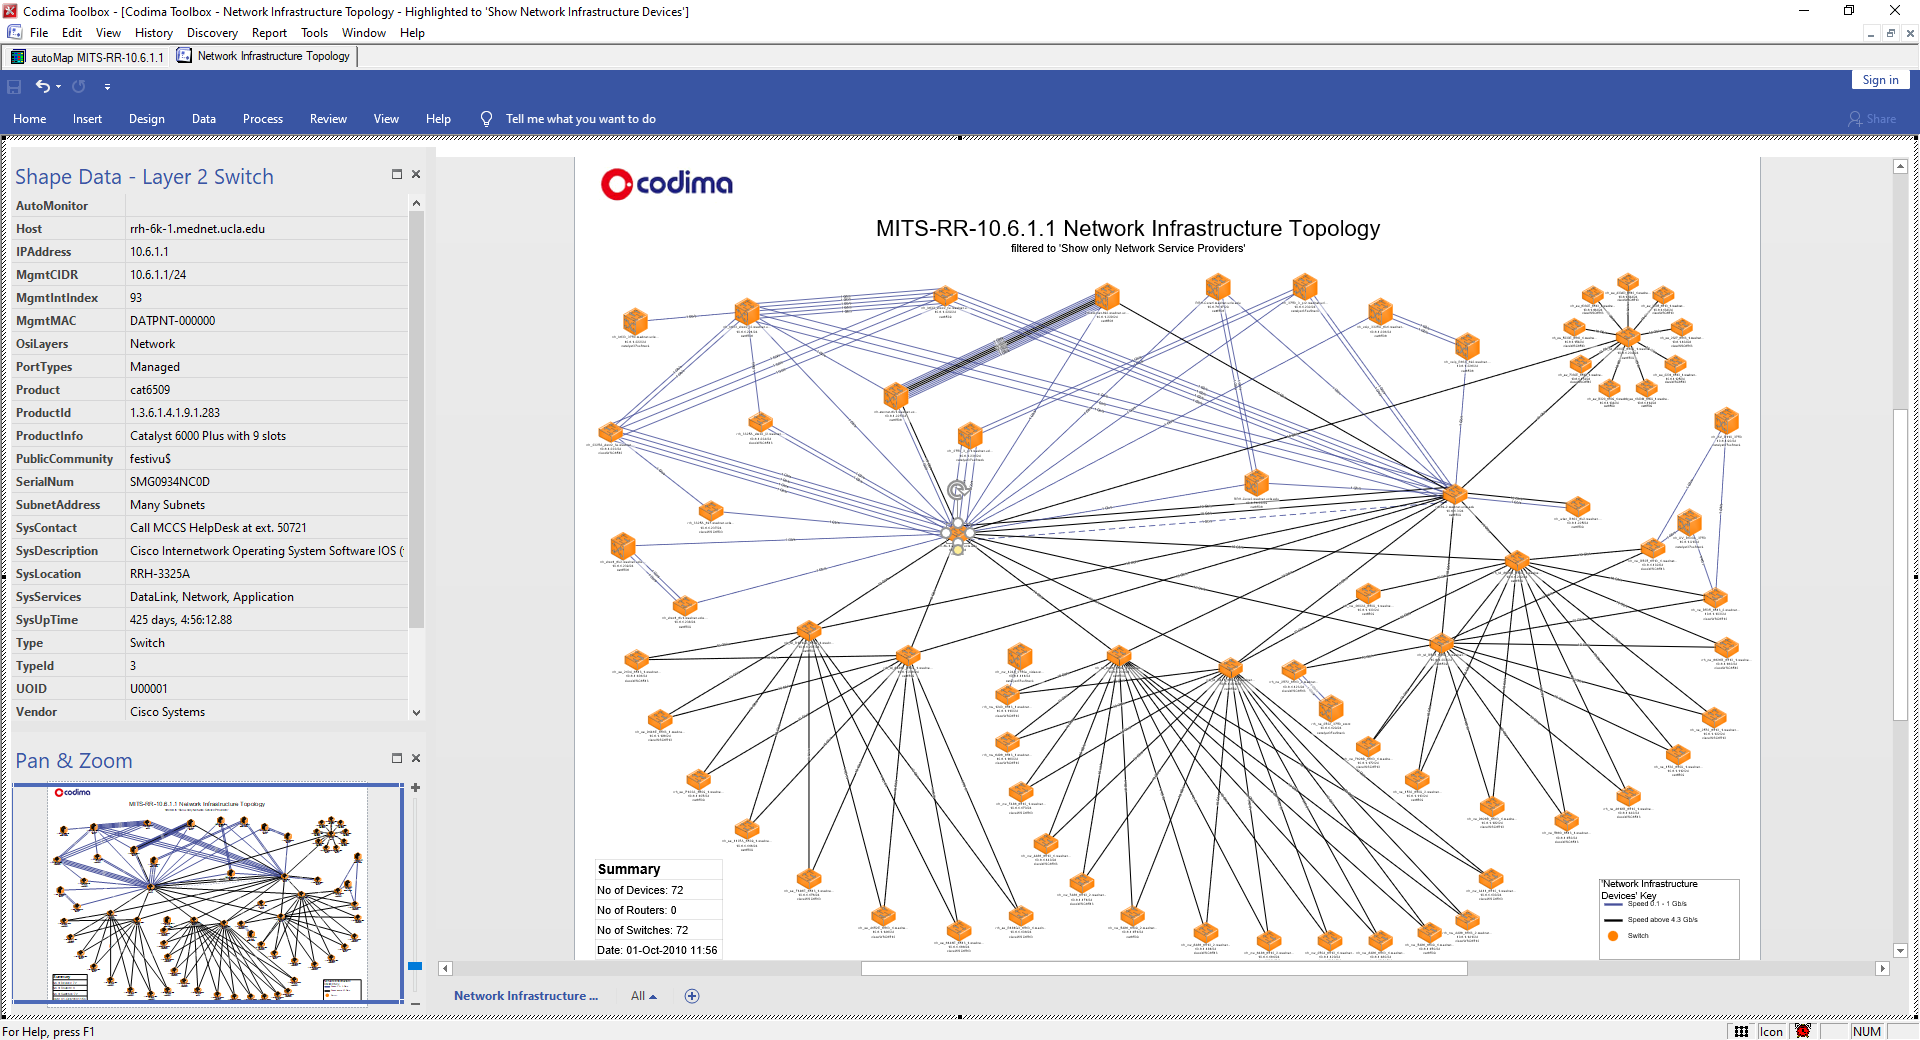Open the Window menu
Screen dimensions: 1920x1040
[x=364, y=33]
